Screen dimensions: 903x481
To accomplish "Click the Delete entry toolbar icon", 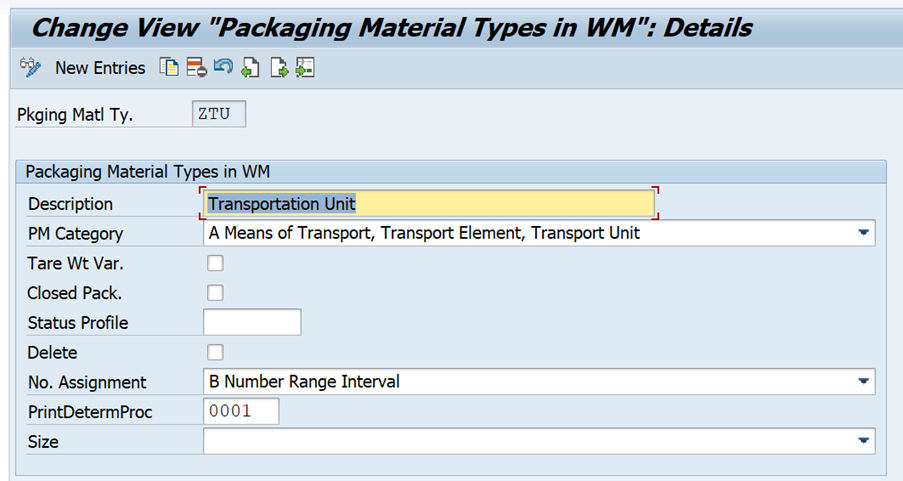I will [x=196, y=68].
